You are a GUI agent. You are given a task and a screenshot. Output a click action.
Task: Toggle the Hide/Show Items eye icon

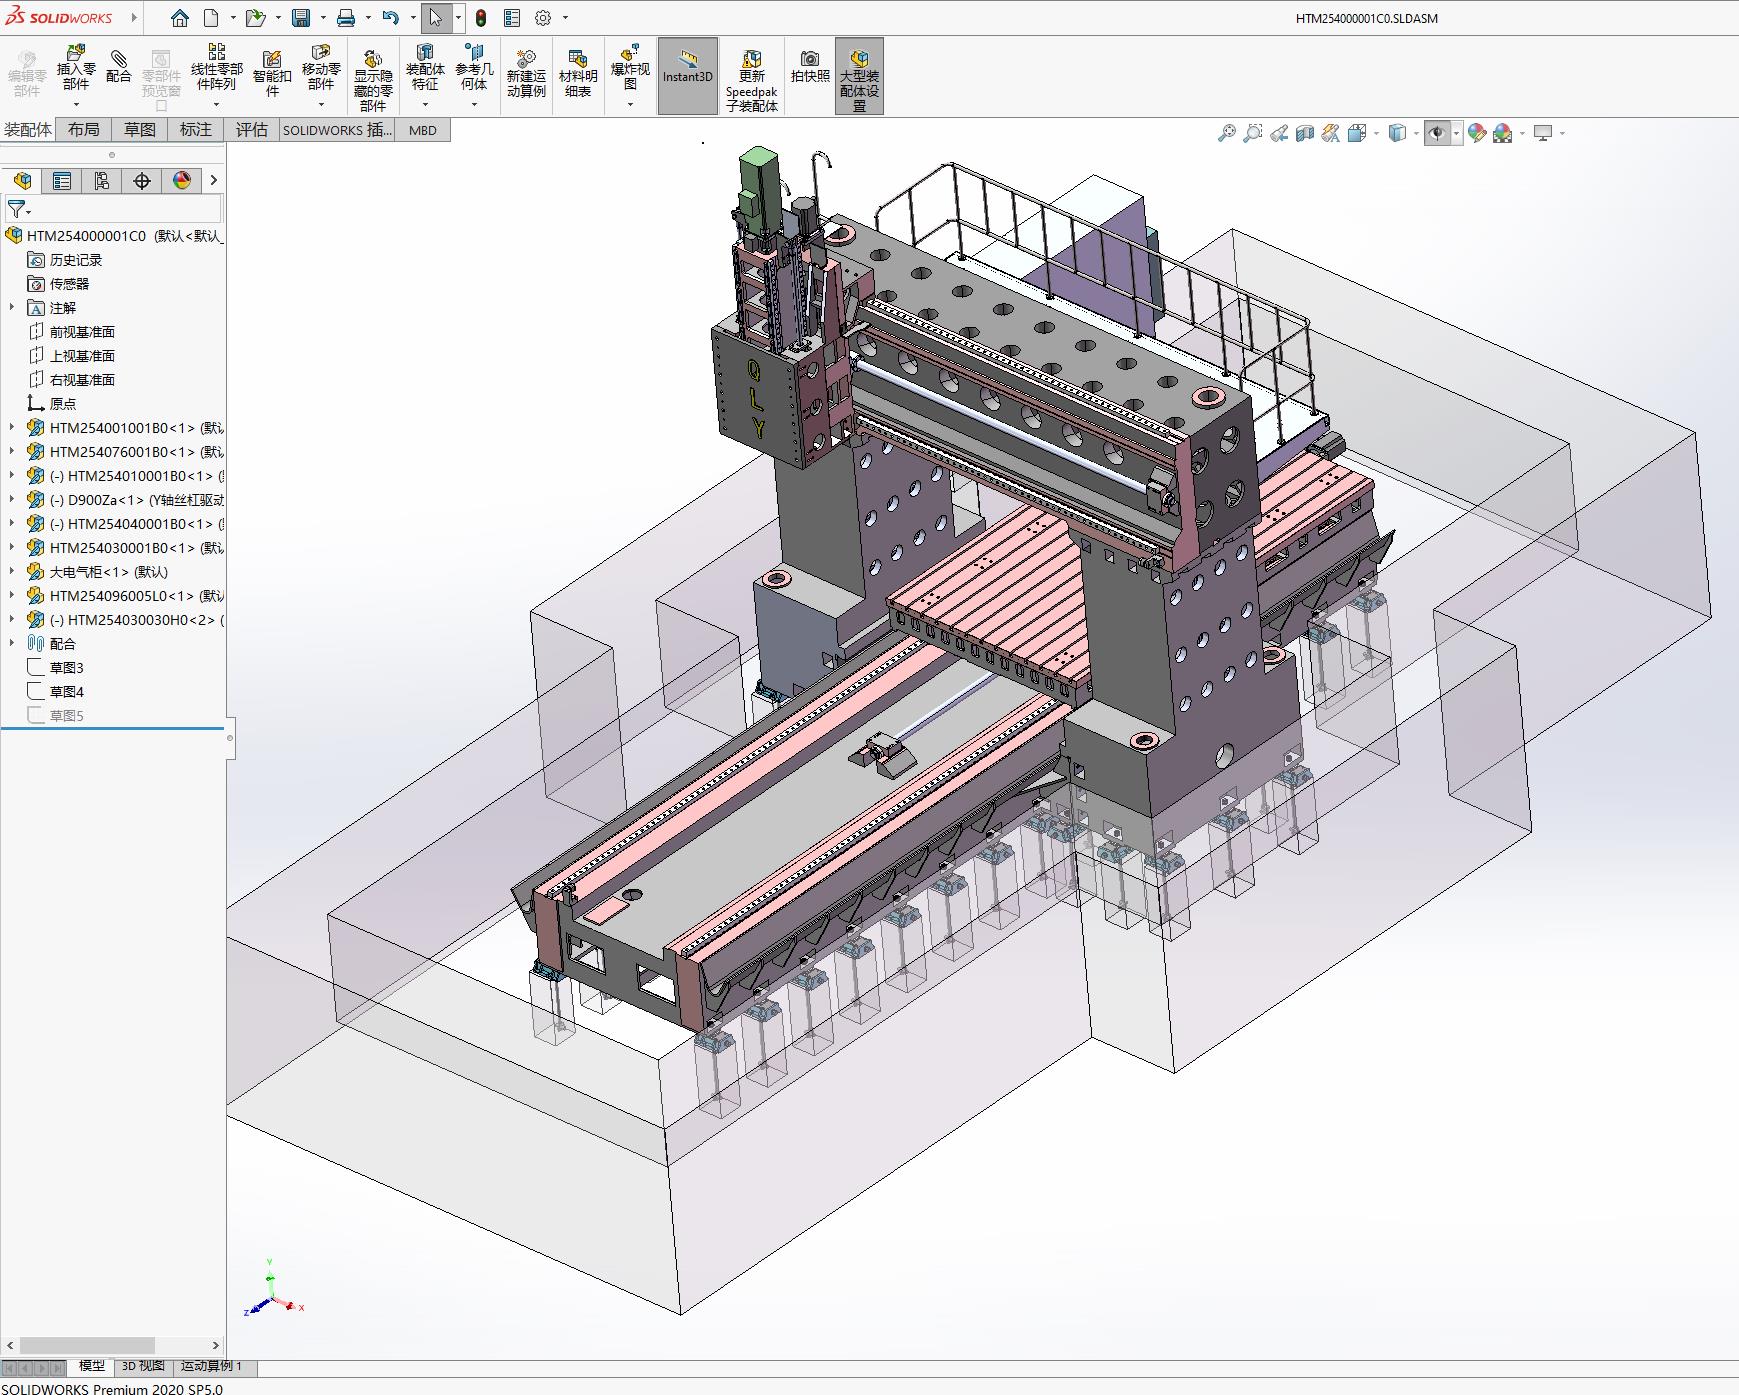click(1437, 133)
